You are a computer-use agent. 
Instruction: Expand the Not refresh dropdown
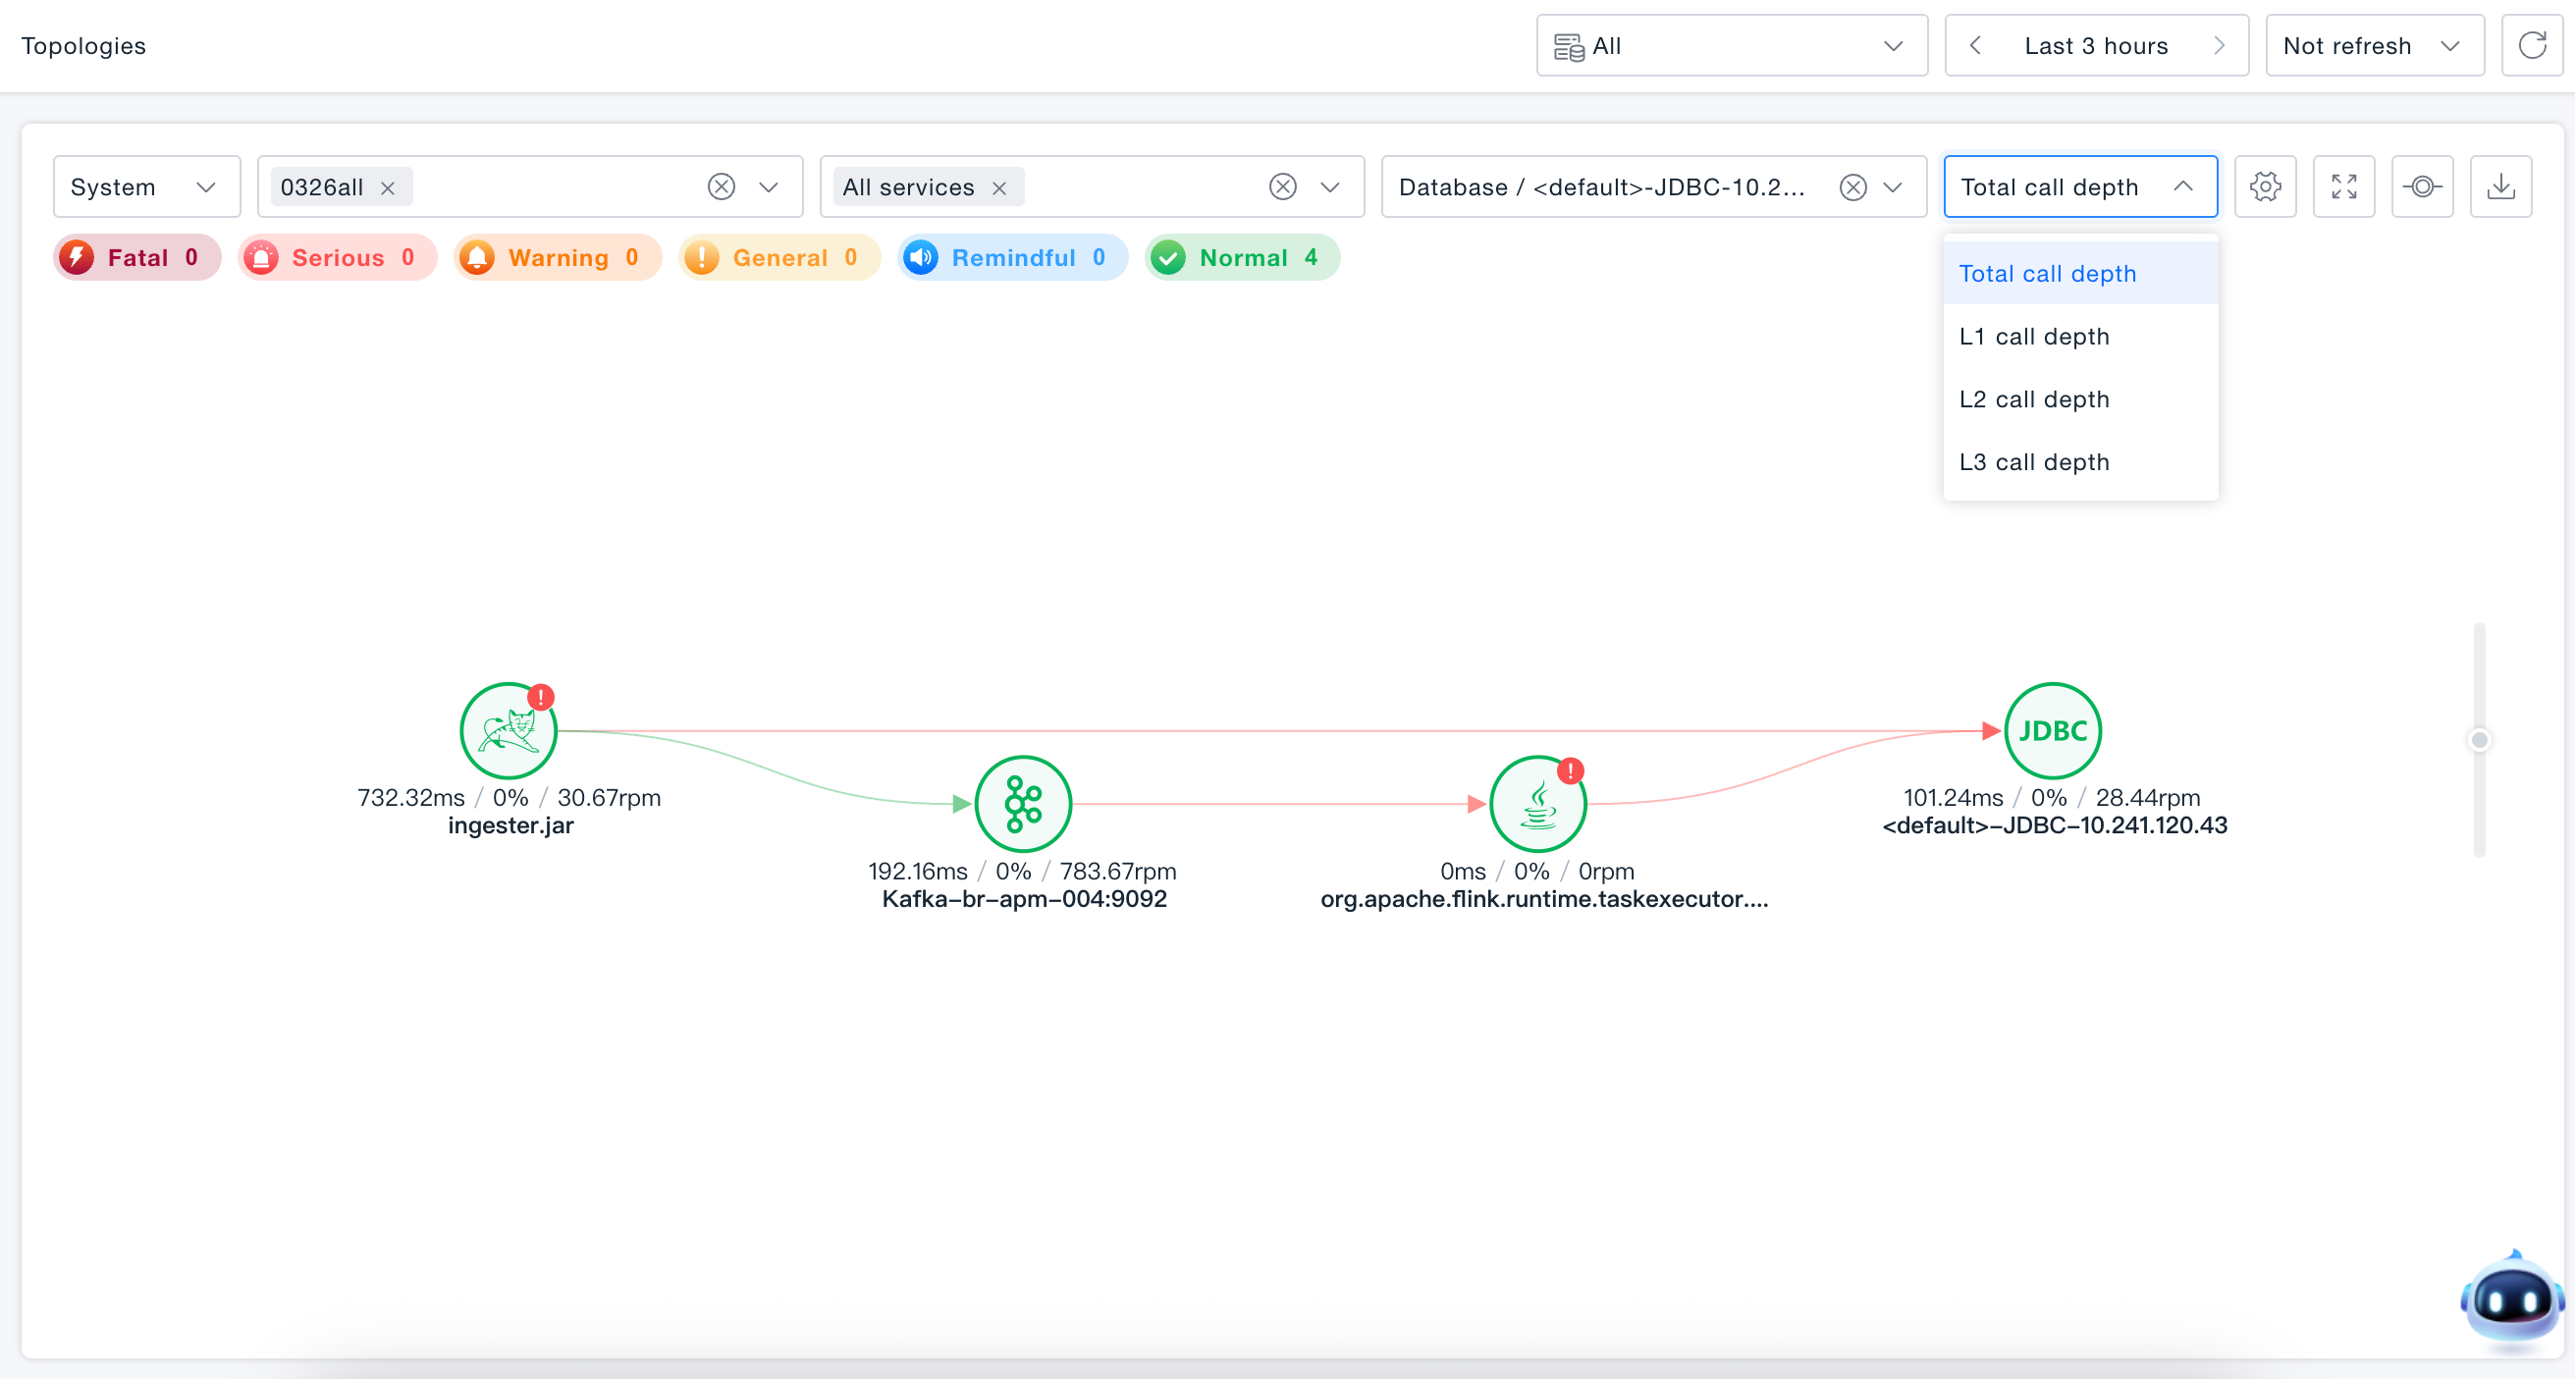click(2374, 46)
